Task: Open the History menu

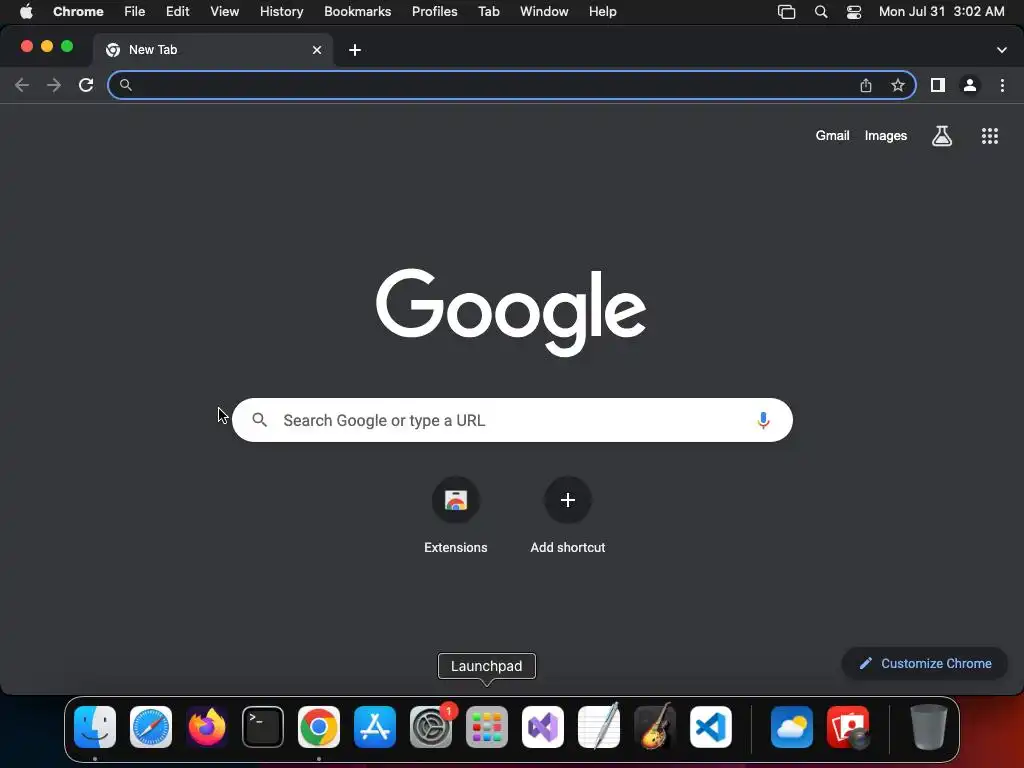Action: pyautogui.click(x=281, y=12)
